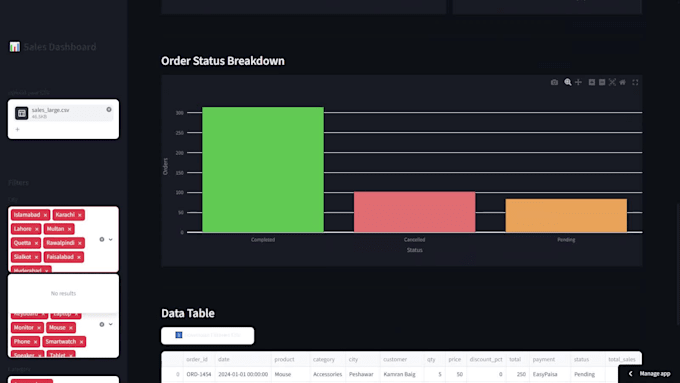Expand the product multiselect dropdown arrow

(111, 324)
